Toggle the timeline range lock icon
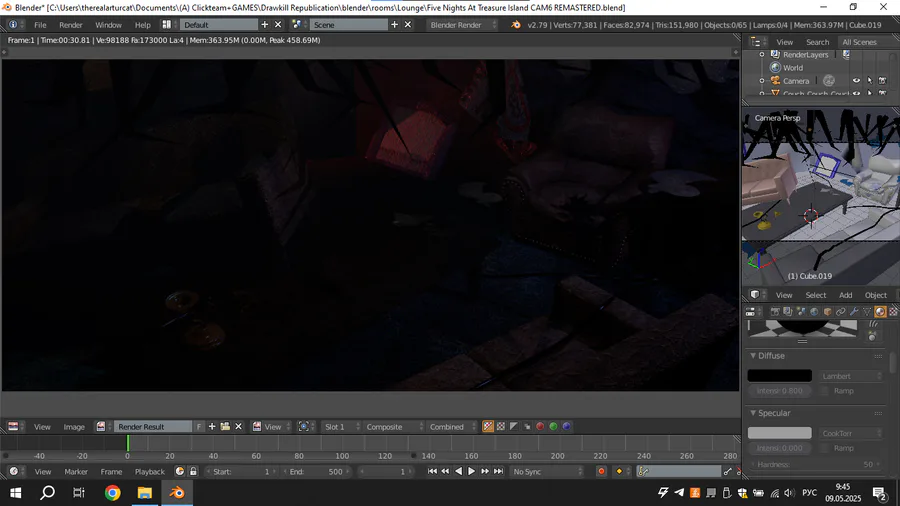This screenshot has width=900, height=506. pos(193,472)
